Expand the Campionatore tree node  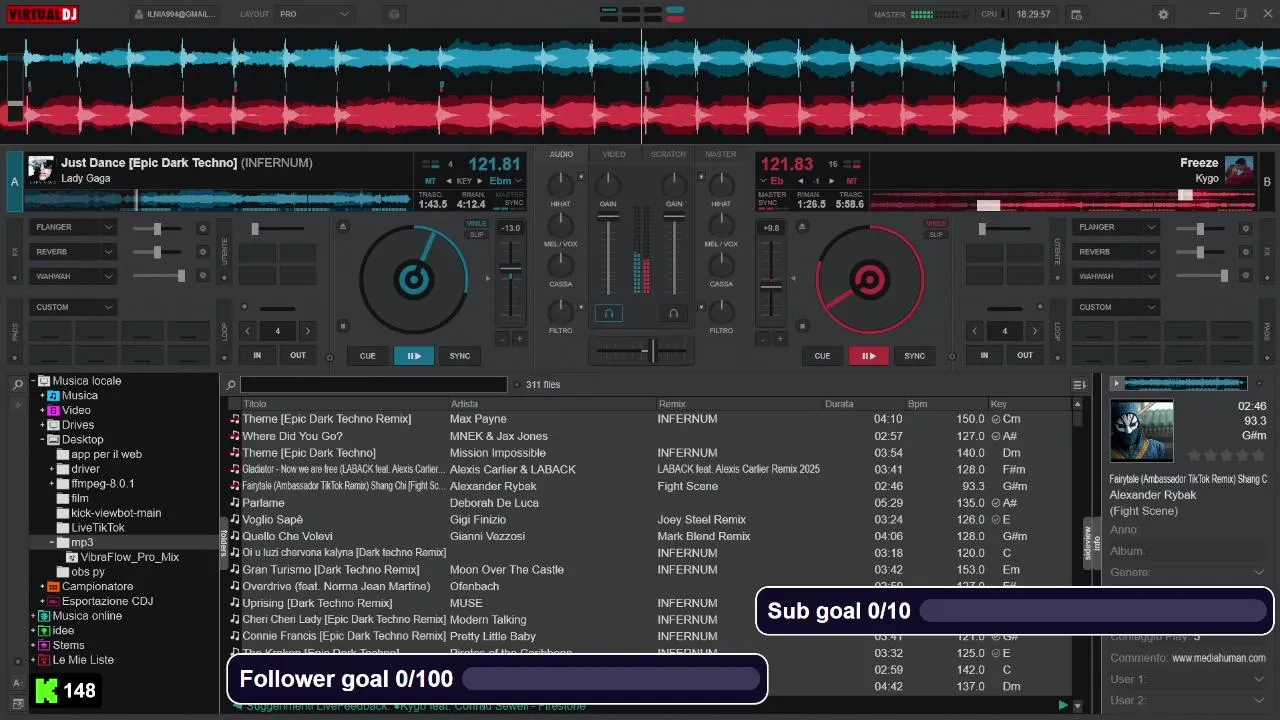coord(42,586)
